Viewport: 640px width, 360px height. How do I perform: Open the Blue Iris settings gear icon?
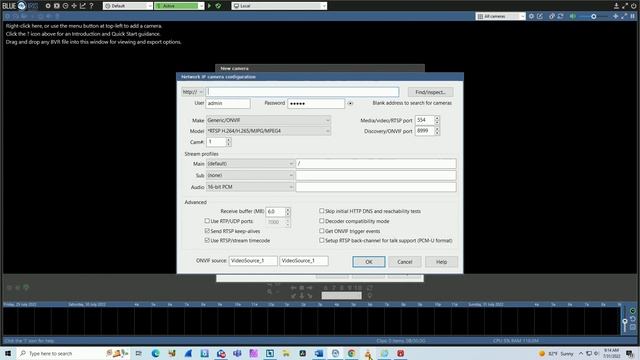[48, 6]
